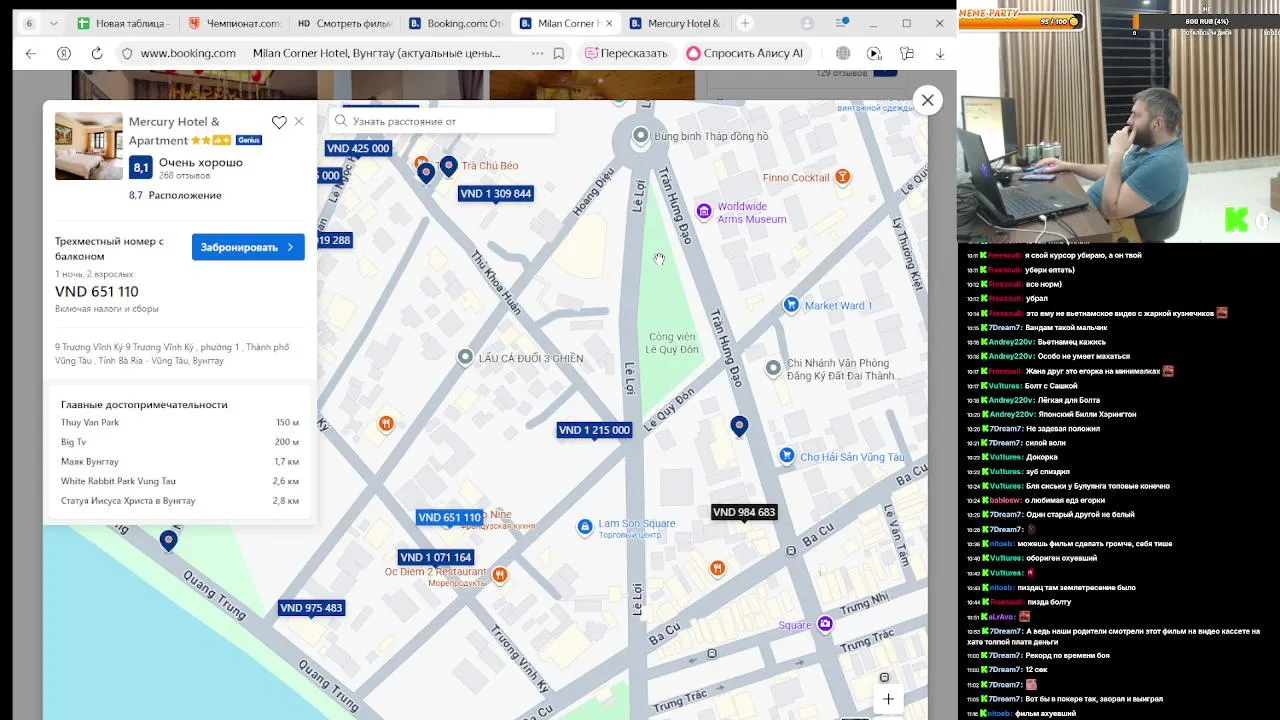
Task: Select the VND 1 309 844 price marker
Action: coord(495,193)
